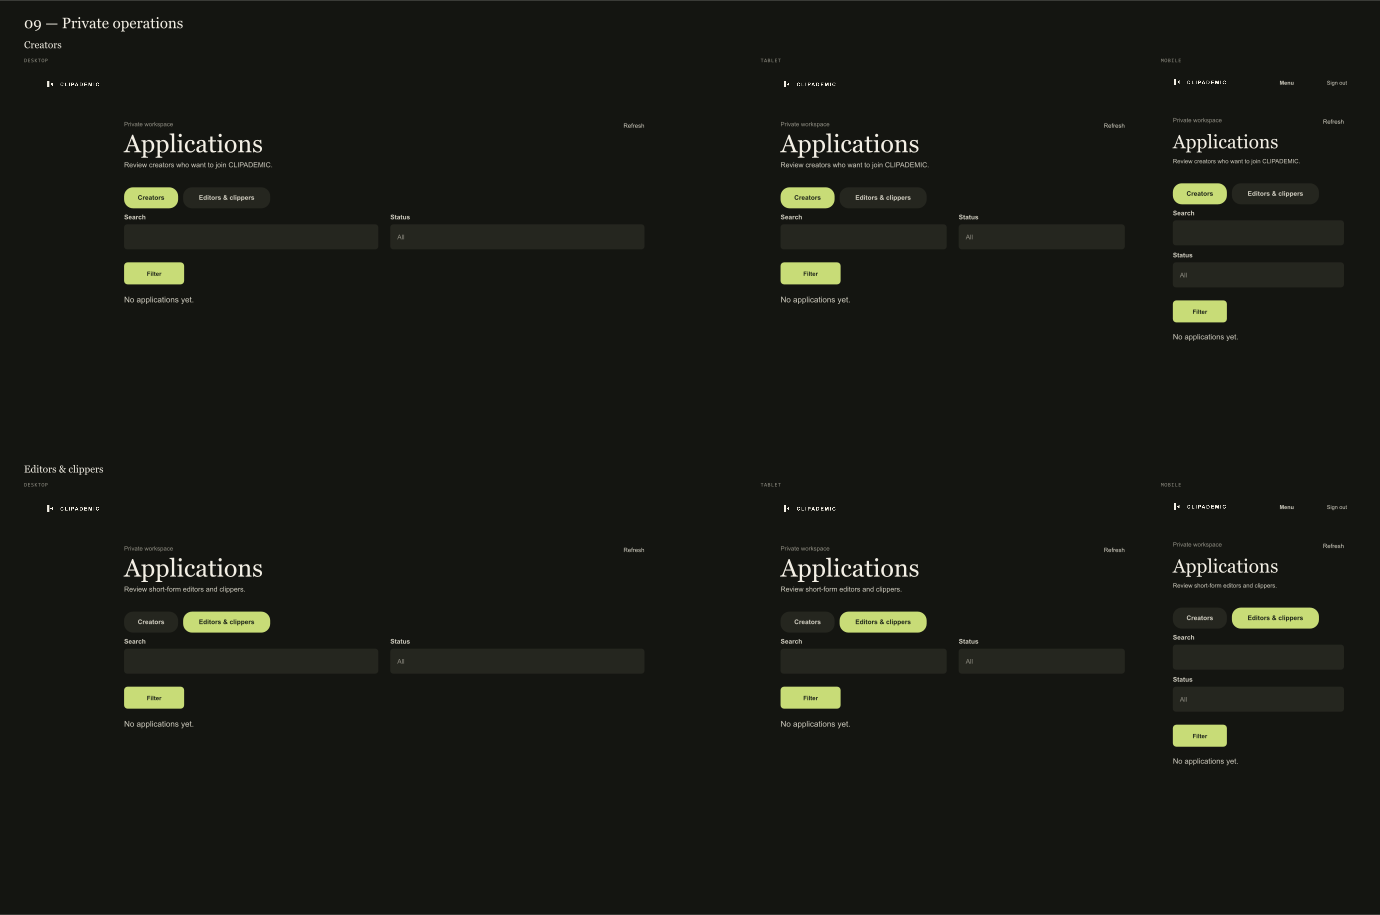
Task: Select Editors & clippers tab, Editors section mobile frame
Action: click(1275, 617)
